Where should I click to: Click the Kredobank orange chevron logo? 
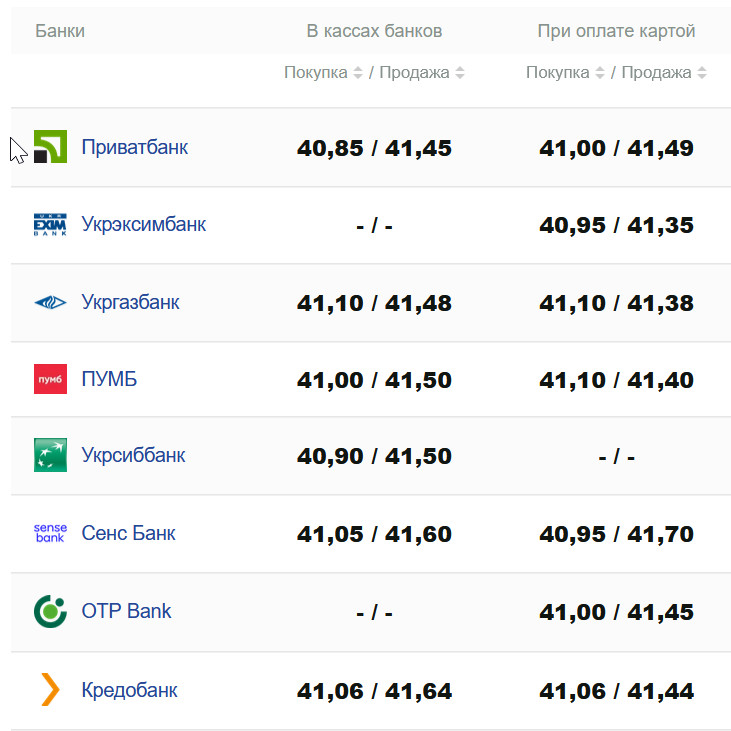tap(50, 690)
